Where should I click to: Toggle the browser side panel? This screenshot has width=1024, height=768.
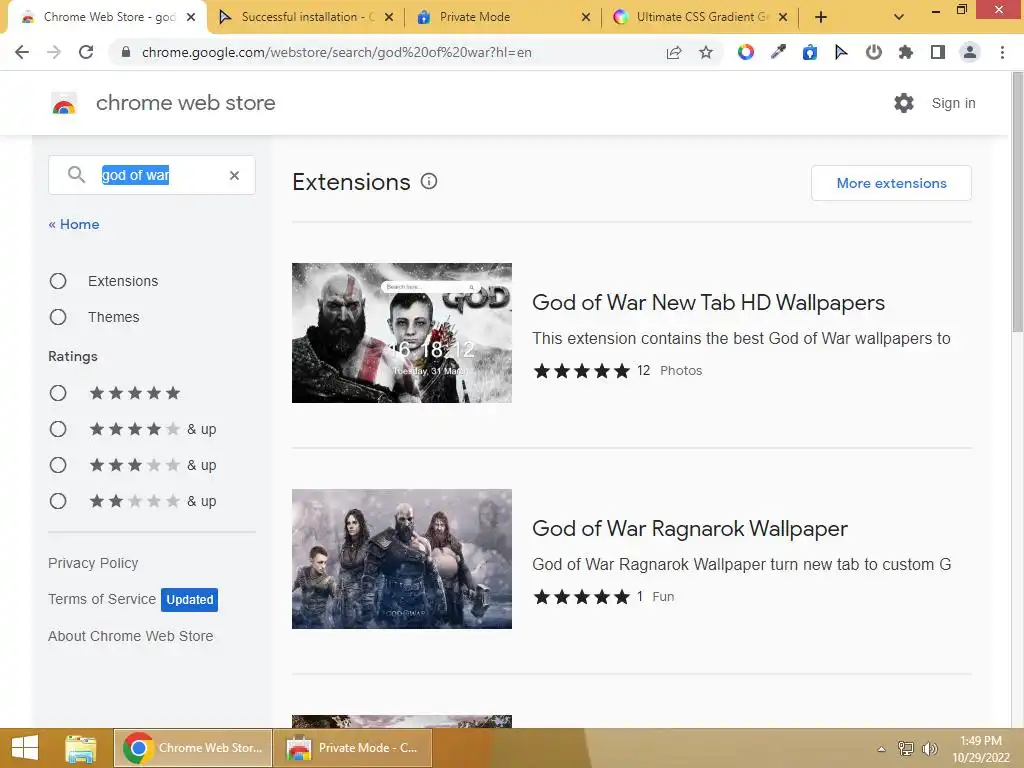tap(938, 52)
